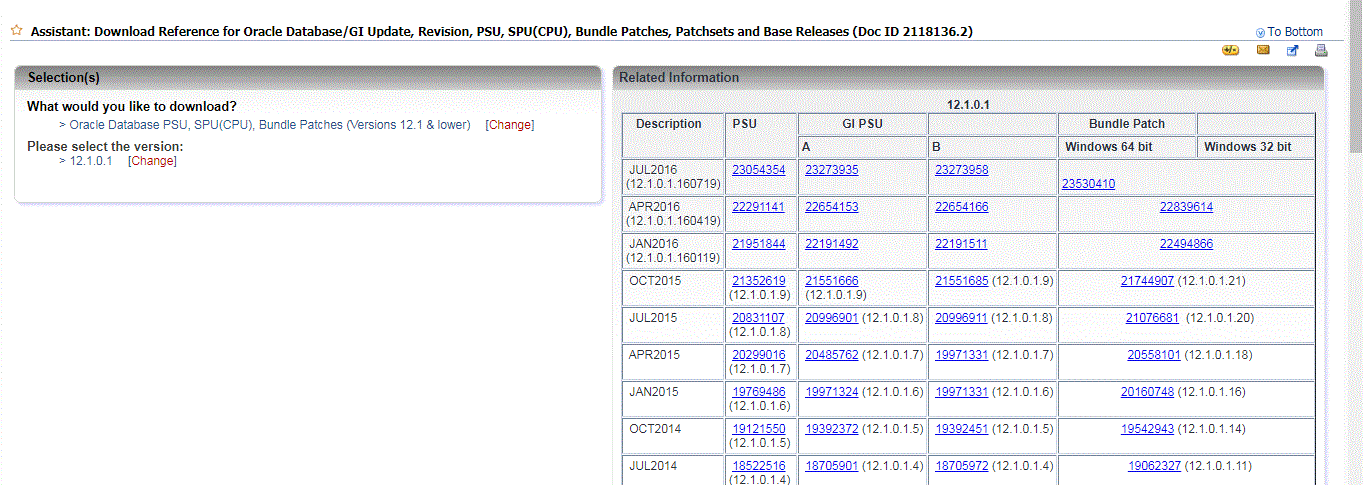This screenshot has width=1363, height=485.
Task: Click the To Bottom arrow icon
Action: click(1260, 33)
